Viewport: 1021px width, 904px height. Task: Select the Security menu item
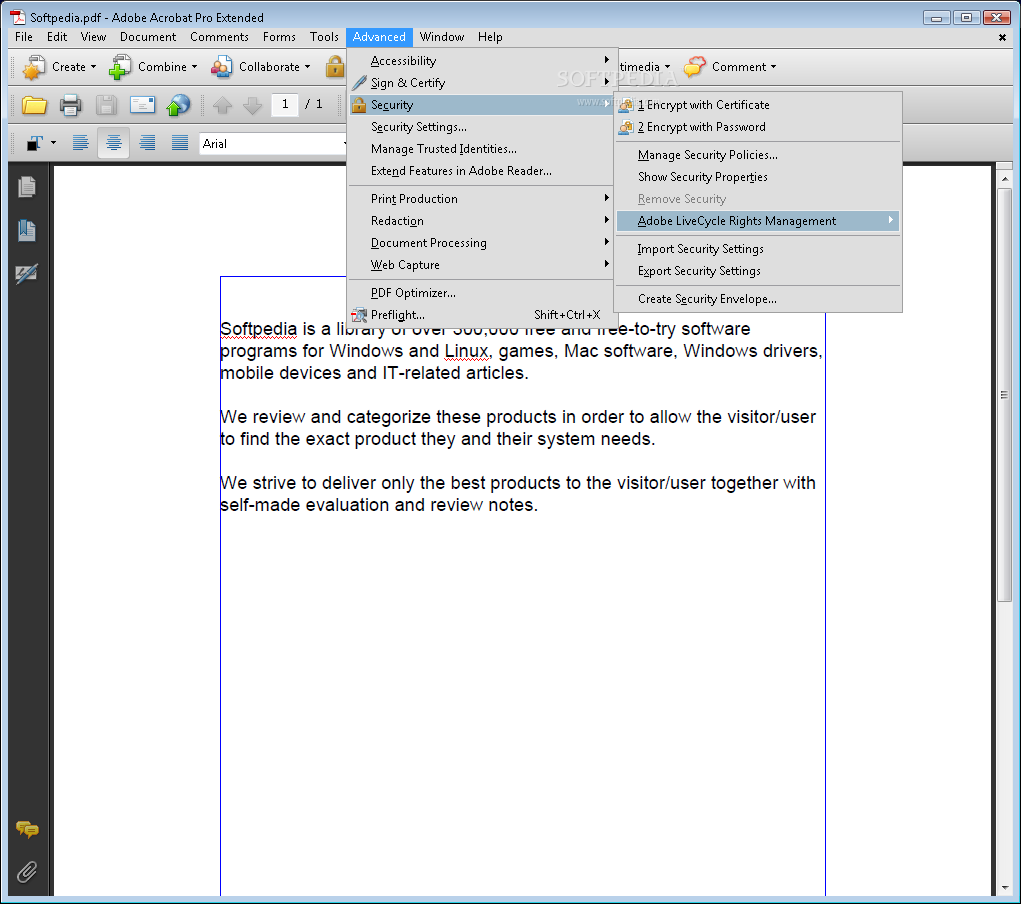(x=482, y=105)
